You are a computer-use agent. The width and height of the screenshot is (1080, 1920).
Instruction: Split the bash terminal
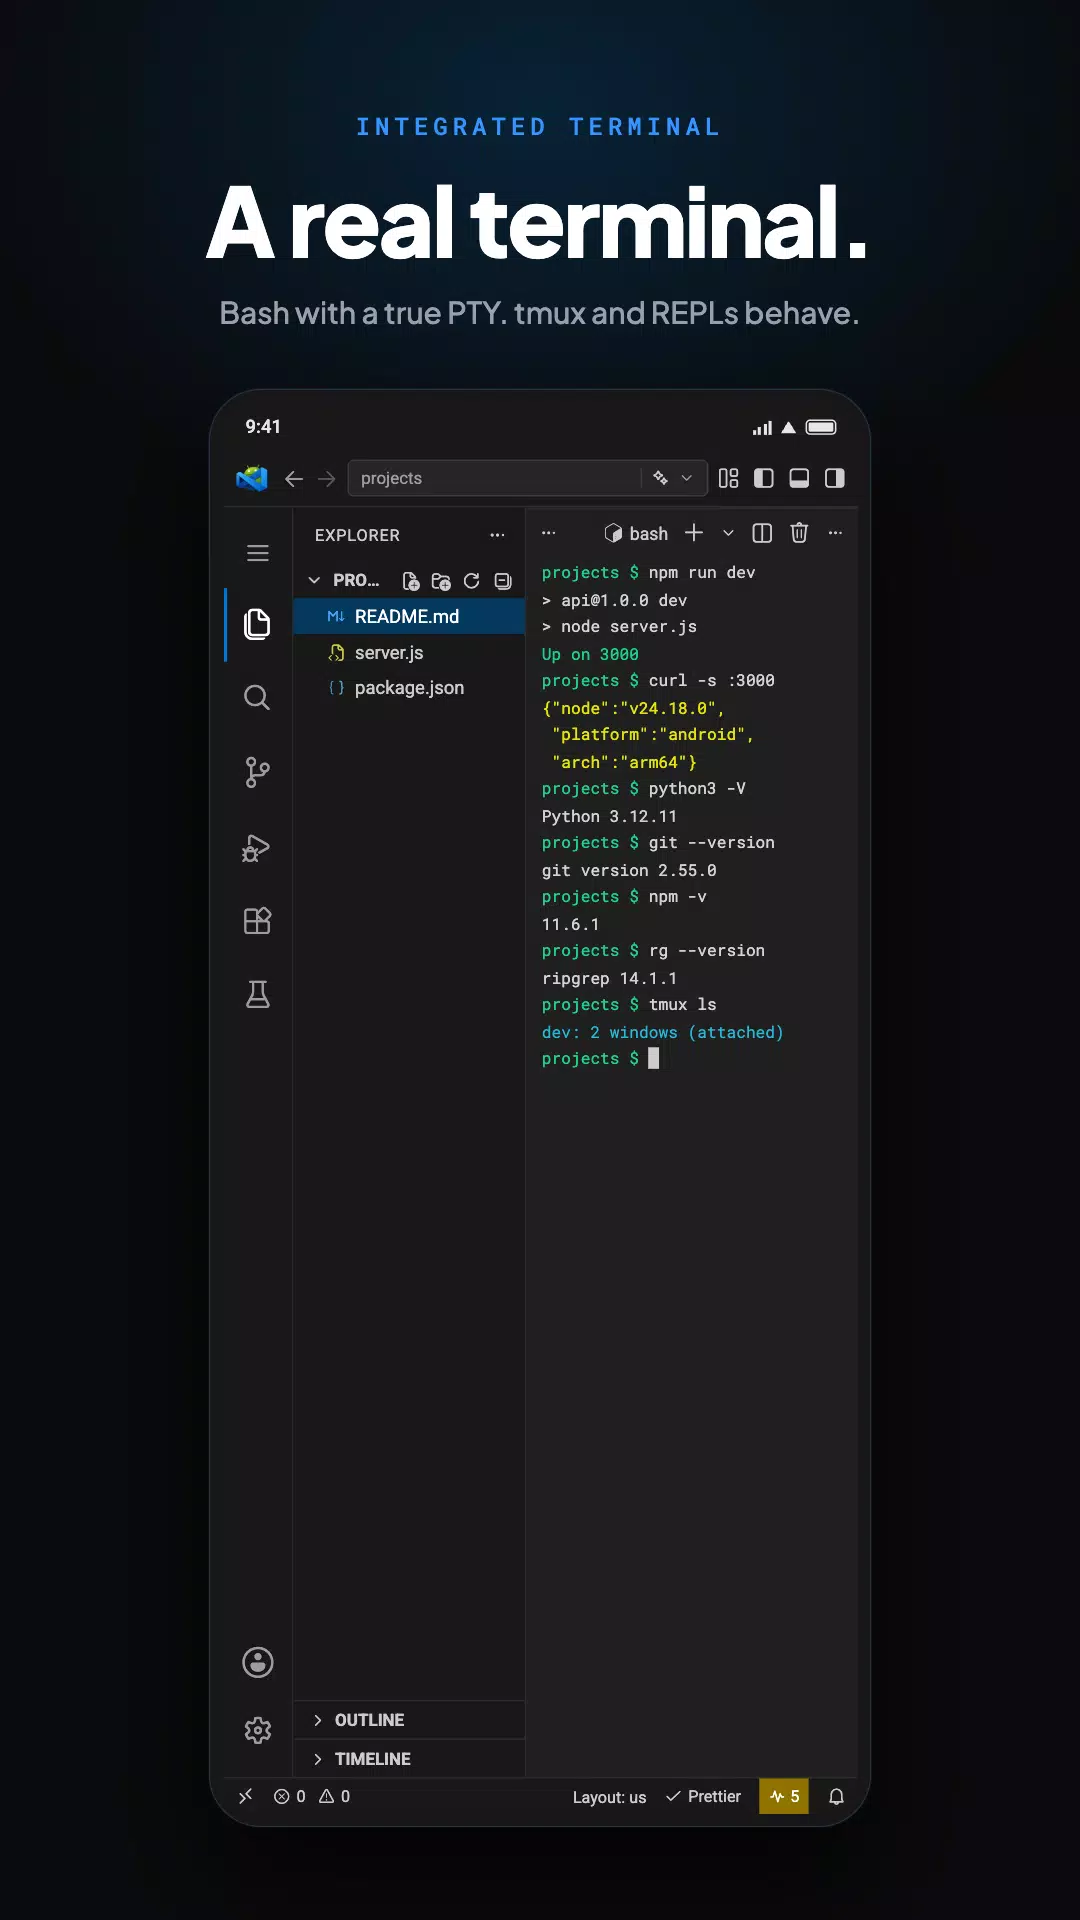pyautogui.click(x=762, y=533)
